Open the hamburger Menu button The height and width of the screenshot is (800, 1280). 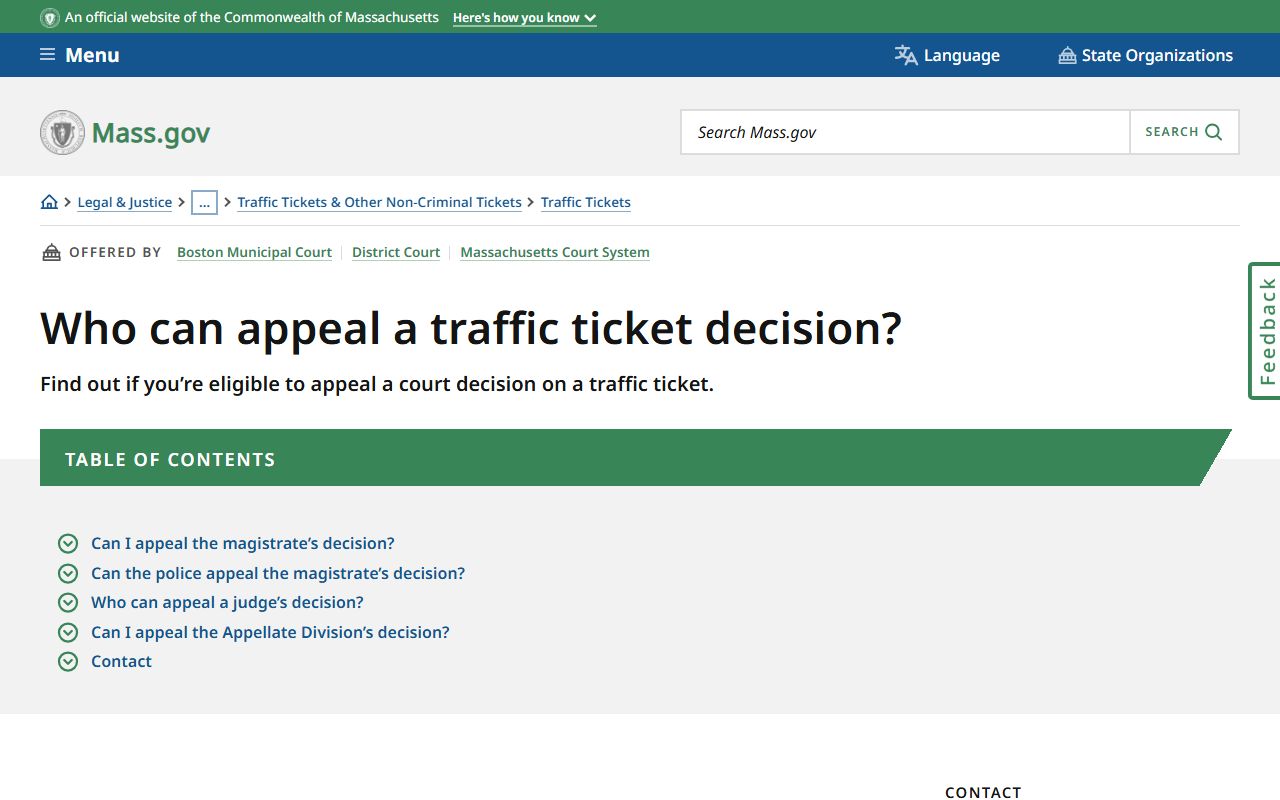79,55
